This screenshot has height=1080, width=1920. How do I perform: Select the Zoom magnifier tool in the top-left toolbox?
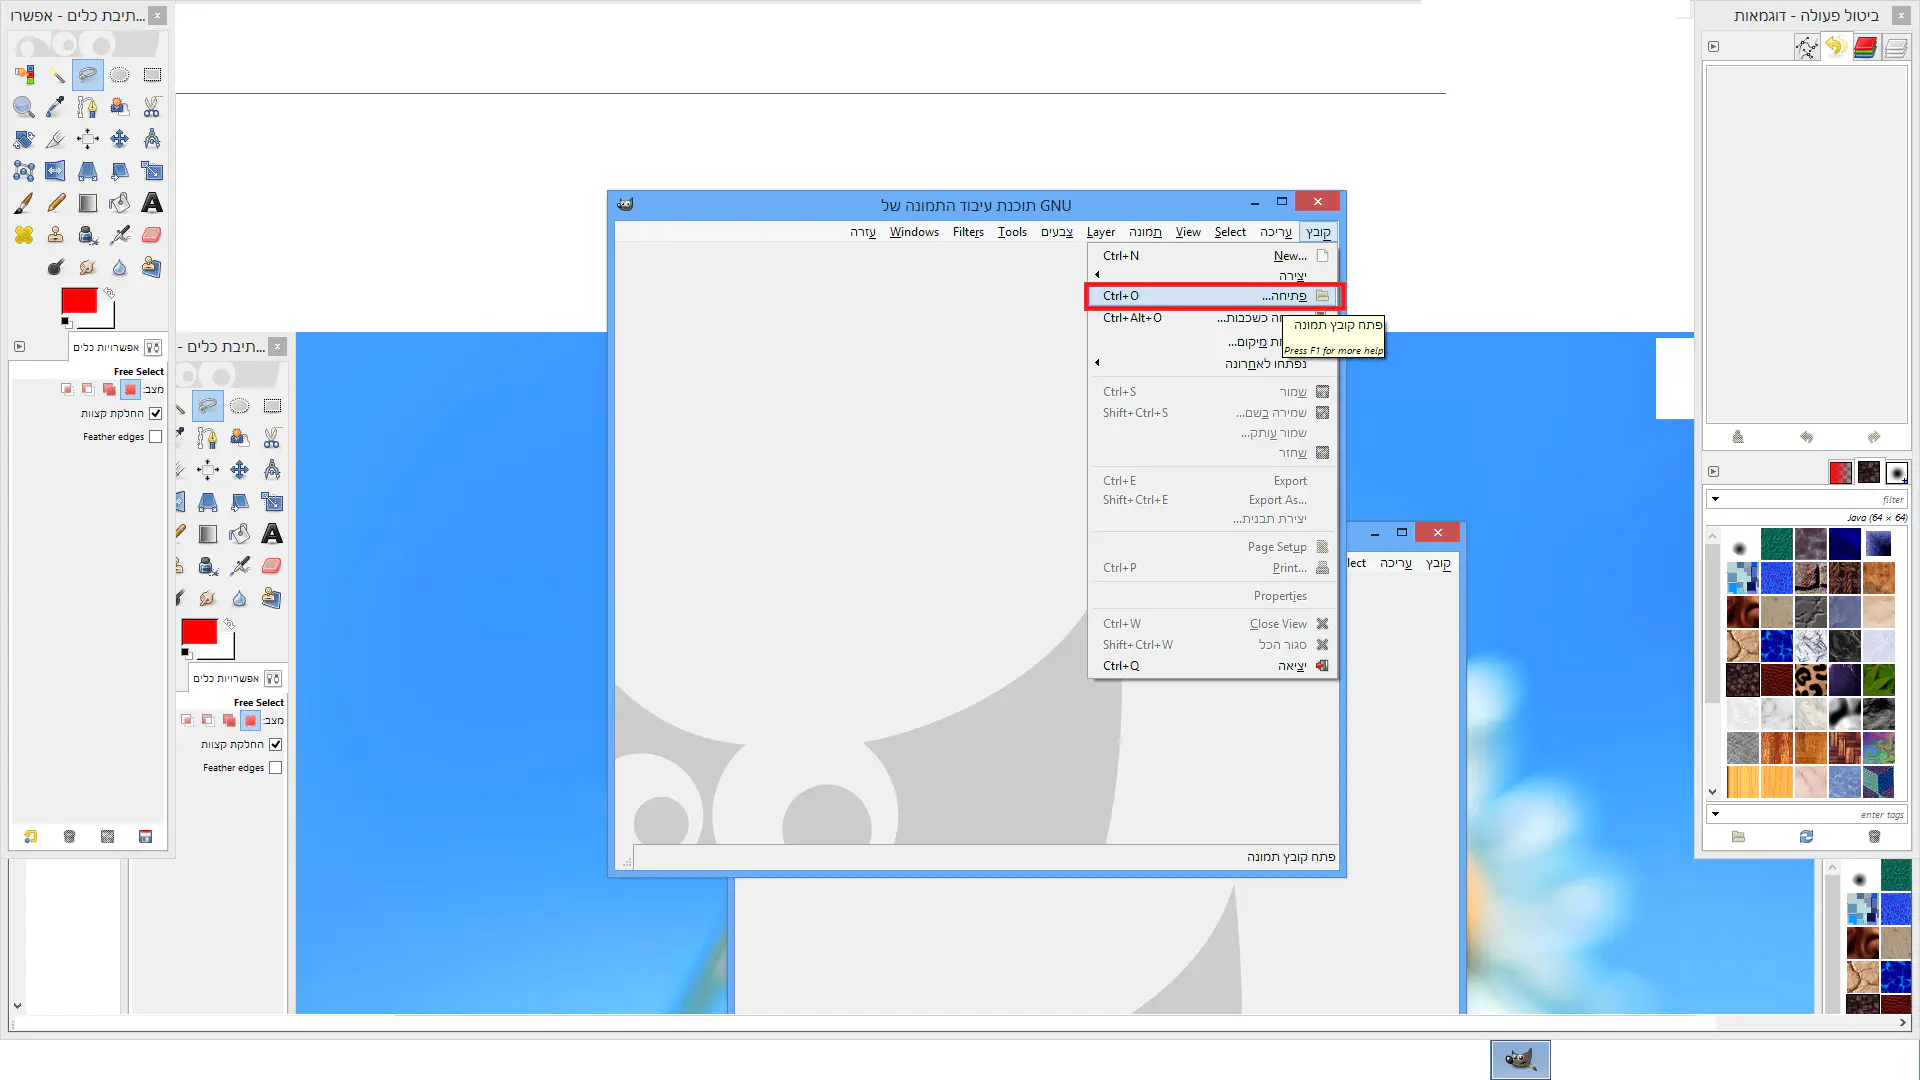(x=24, y=107)
